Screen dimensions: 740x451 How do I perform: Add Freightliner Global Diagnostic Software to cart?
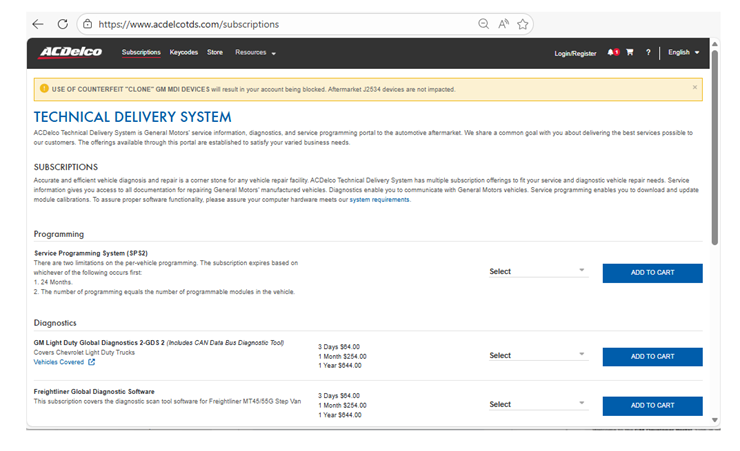pyautogui.click(x=652, y=406)
